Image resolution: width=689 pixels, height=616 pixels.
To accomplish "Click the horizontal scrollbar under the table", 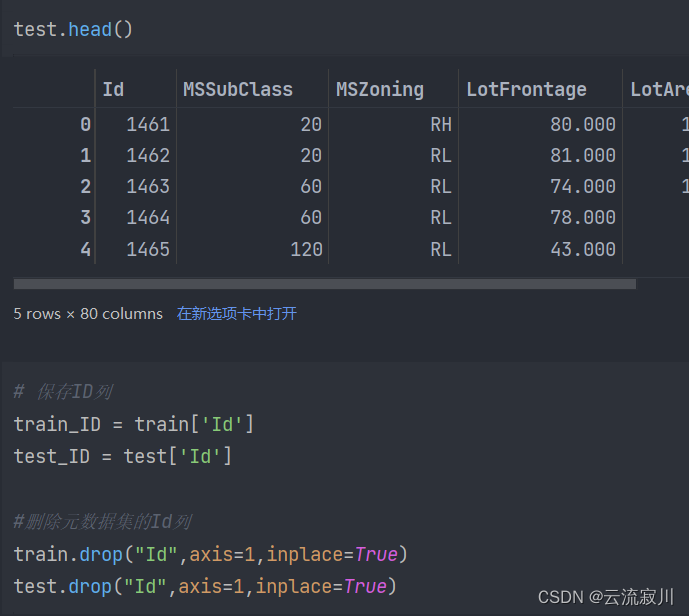I will [325, 284].
